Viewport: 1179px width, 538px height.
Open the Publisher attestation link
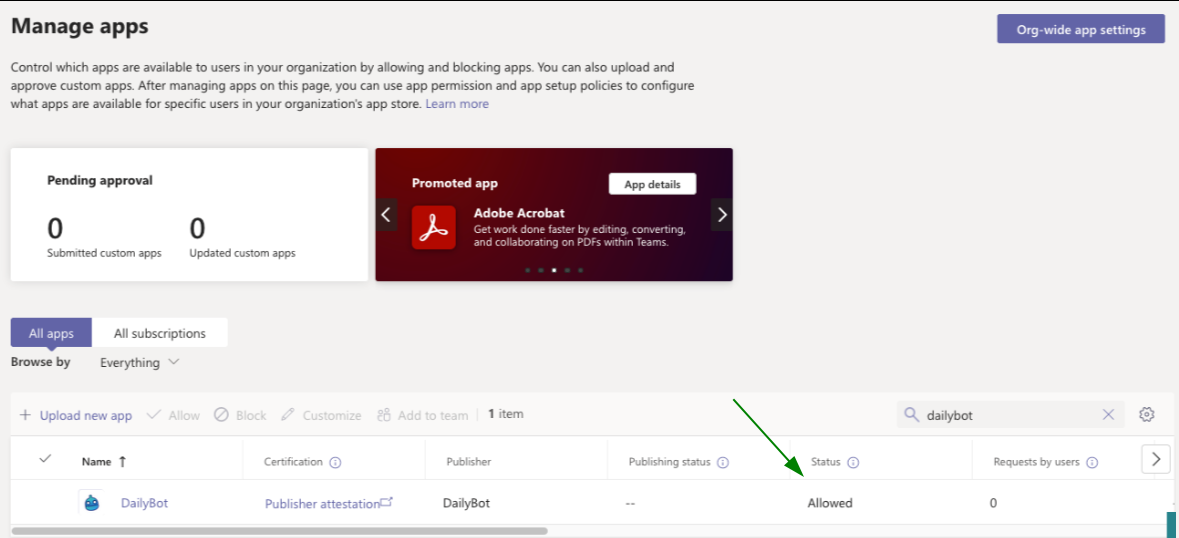(x=322, y=504)
